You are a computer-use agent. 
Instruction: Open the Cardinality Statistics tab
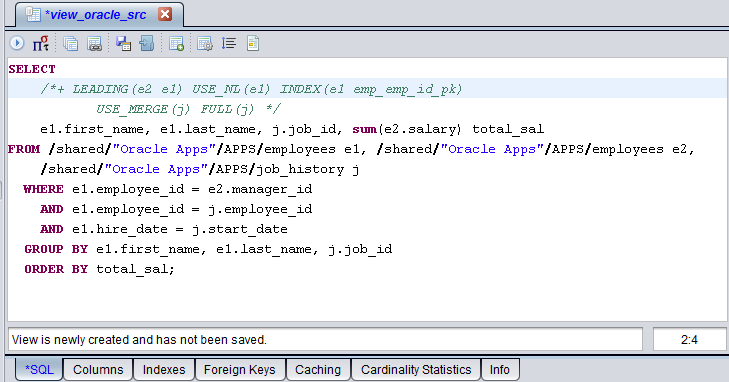[x=416, y=369]
